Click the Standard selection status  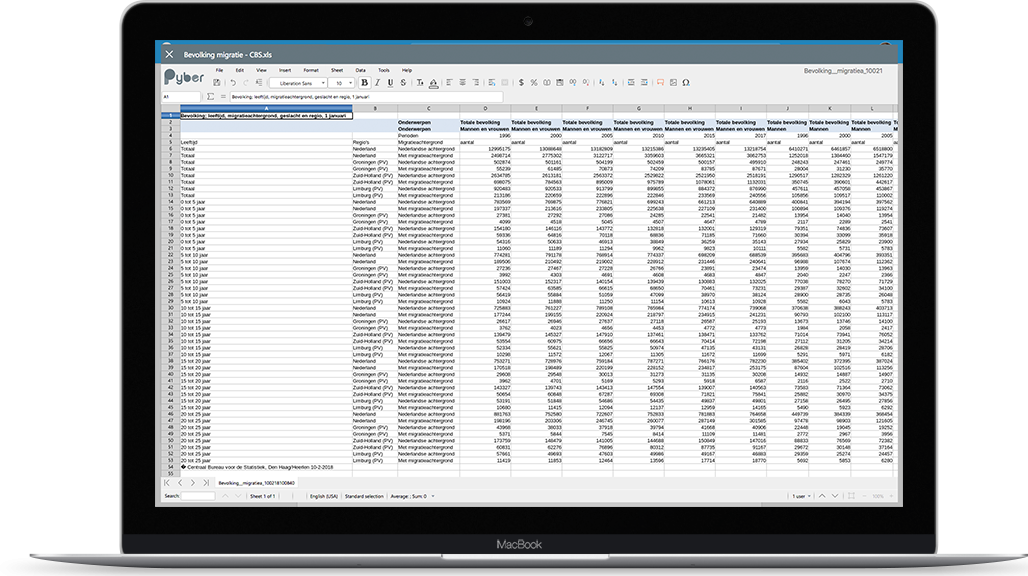point(364,497)
